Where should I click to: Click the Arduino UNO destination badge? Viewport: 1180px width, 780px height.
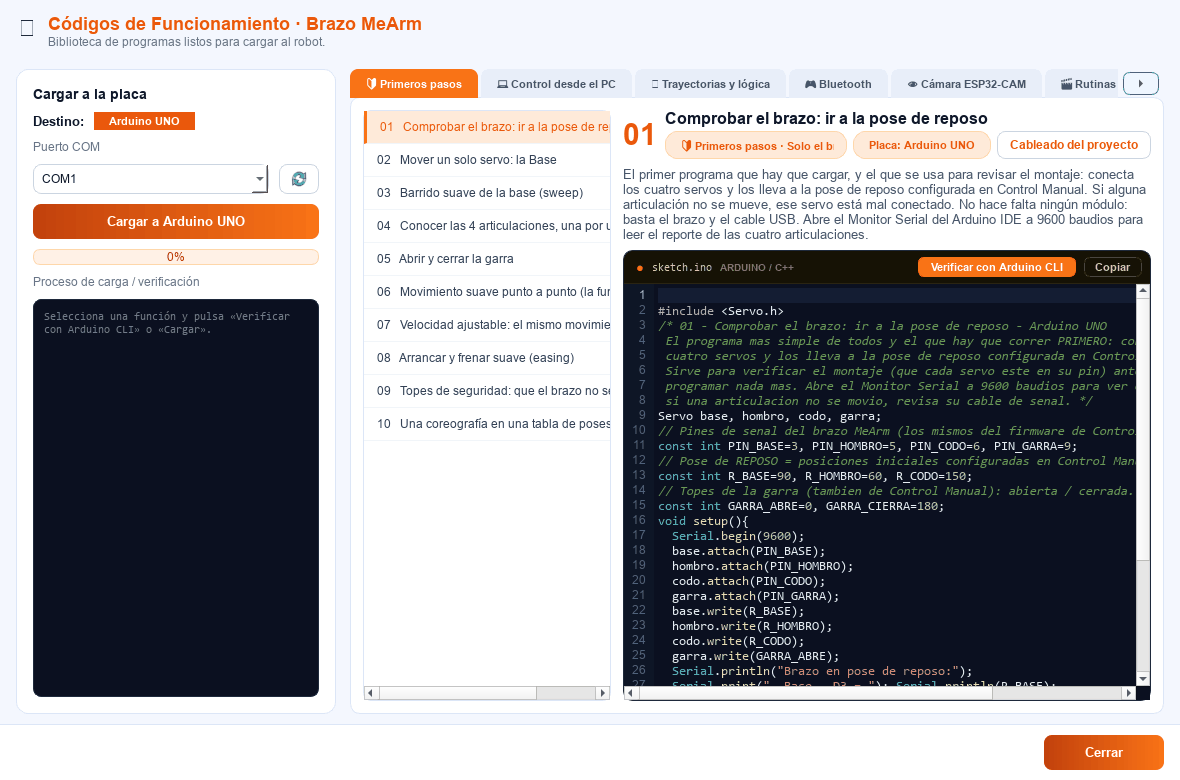(x=144, y=120)
